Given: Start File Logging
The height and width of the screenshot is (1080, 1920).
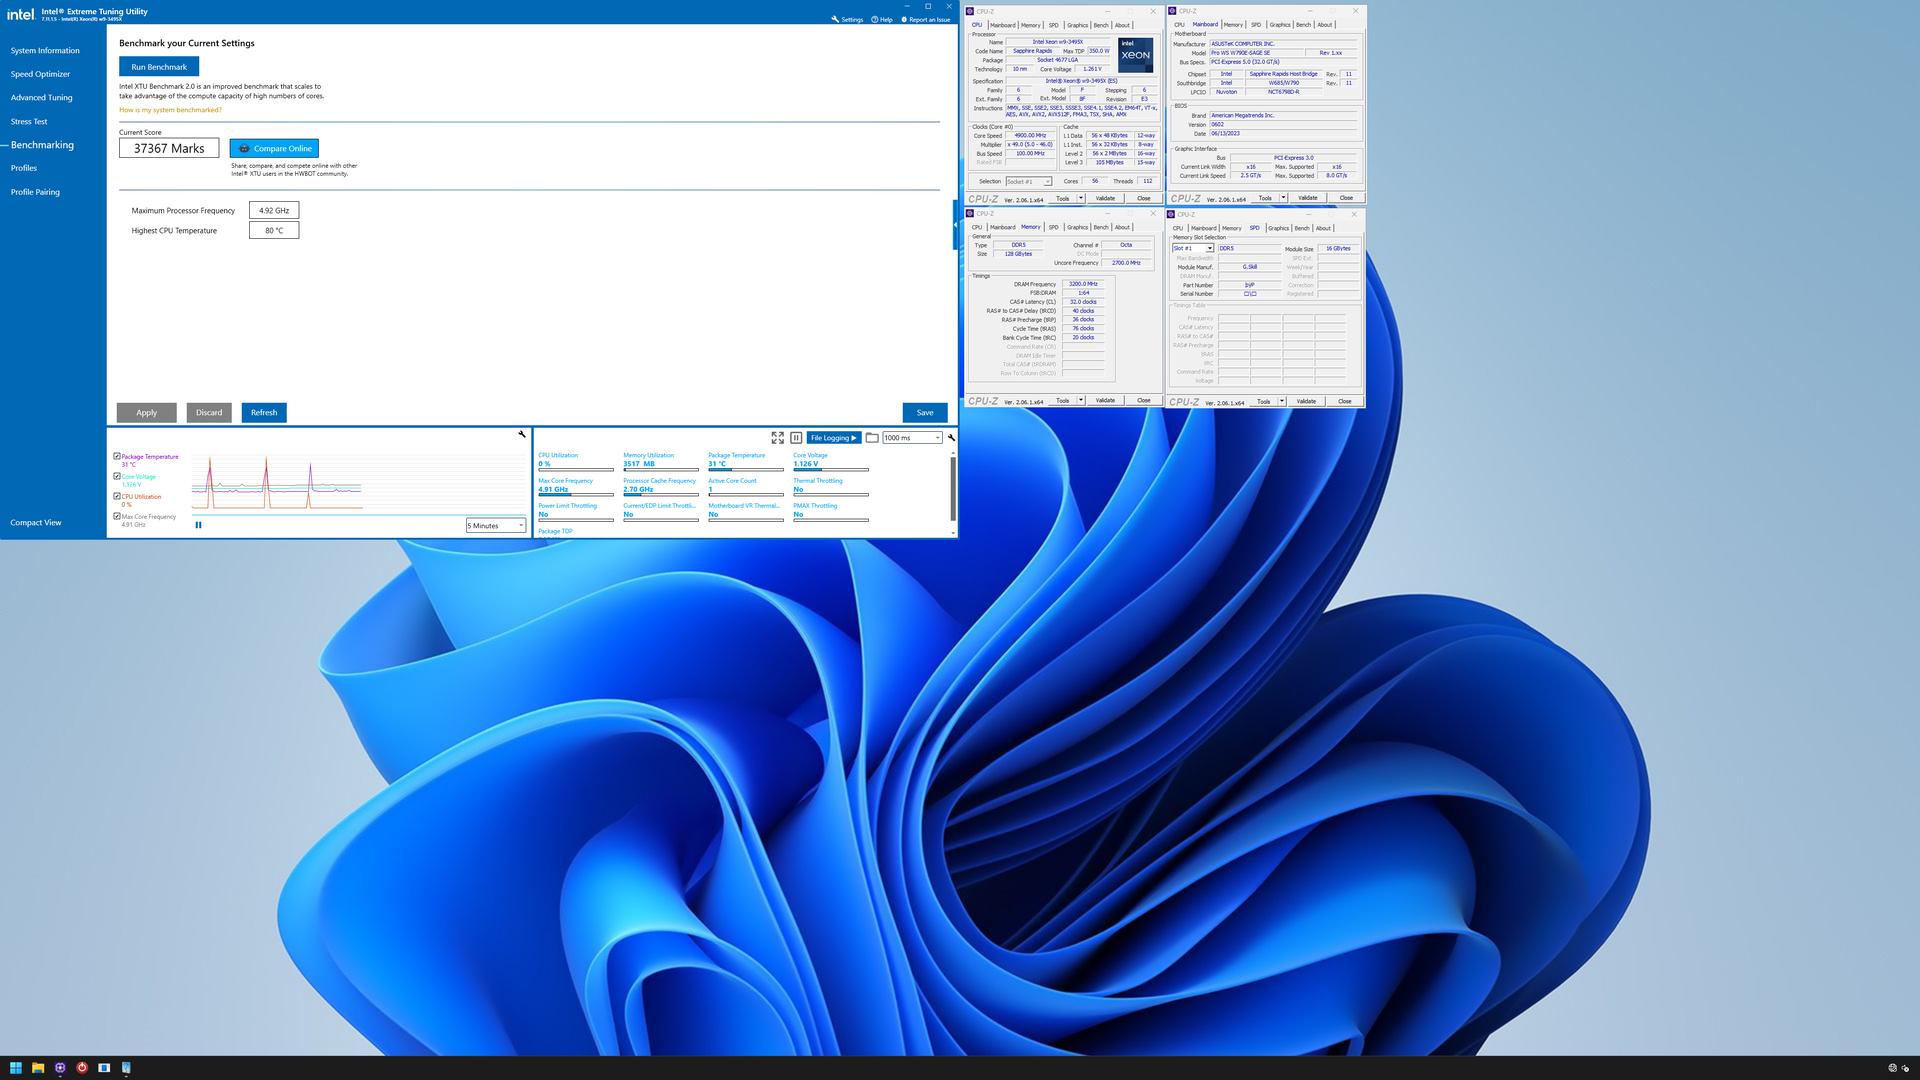Looking at the screenshot, I should pos(834,438).
